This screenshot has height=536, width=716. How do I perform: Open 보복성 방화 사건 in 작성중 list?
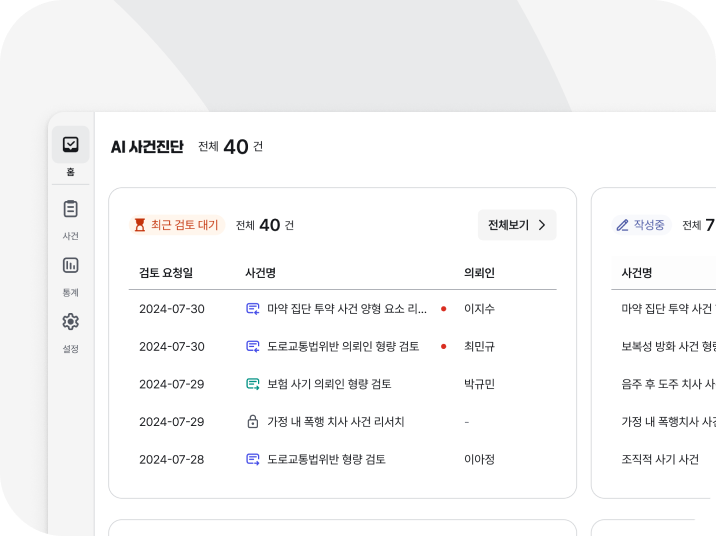[668, 347]
